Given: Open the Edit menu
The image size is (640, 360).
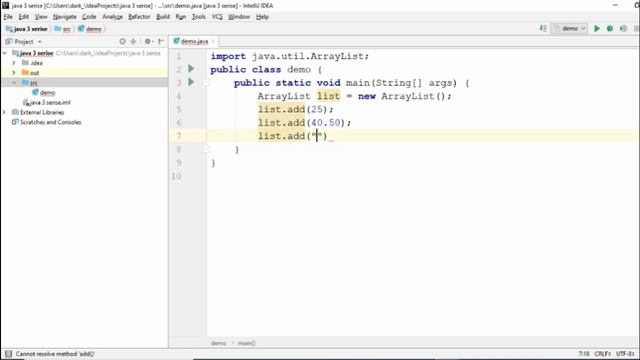Looking at the screenshot, I should [24, 17].
